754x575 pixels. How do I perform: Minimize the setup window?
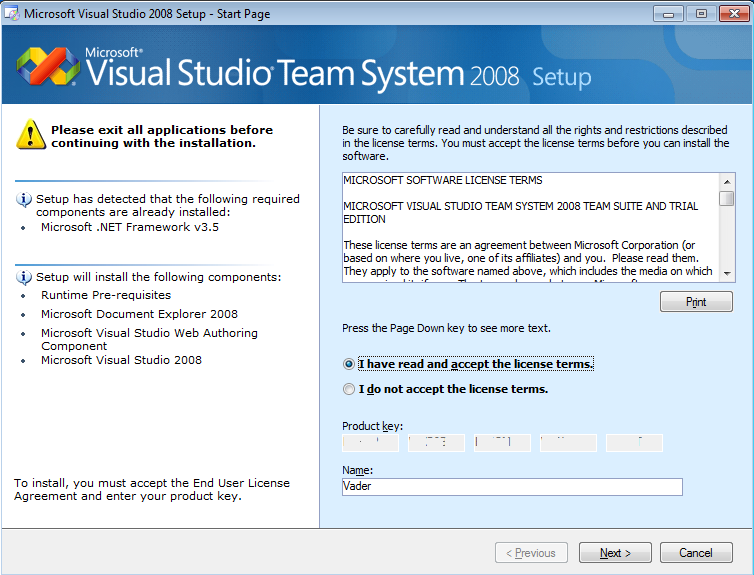pos(668,13)
